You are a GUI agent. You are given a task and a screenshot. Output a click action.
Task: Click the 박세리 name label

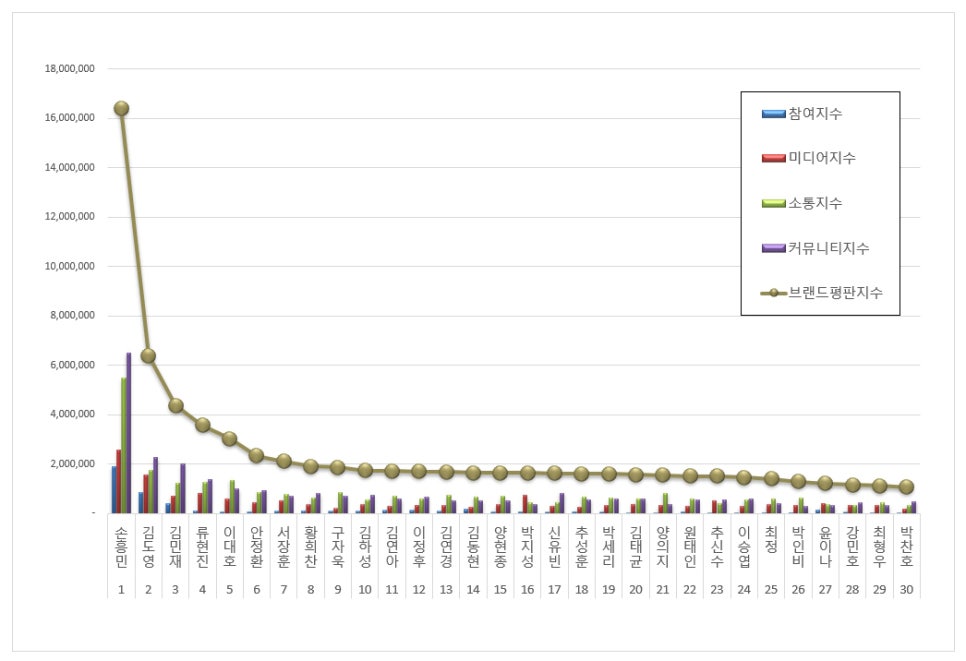(609, 546)
